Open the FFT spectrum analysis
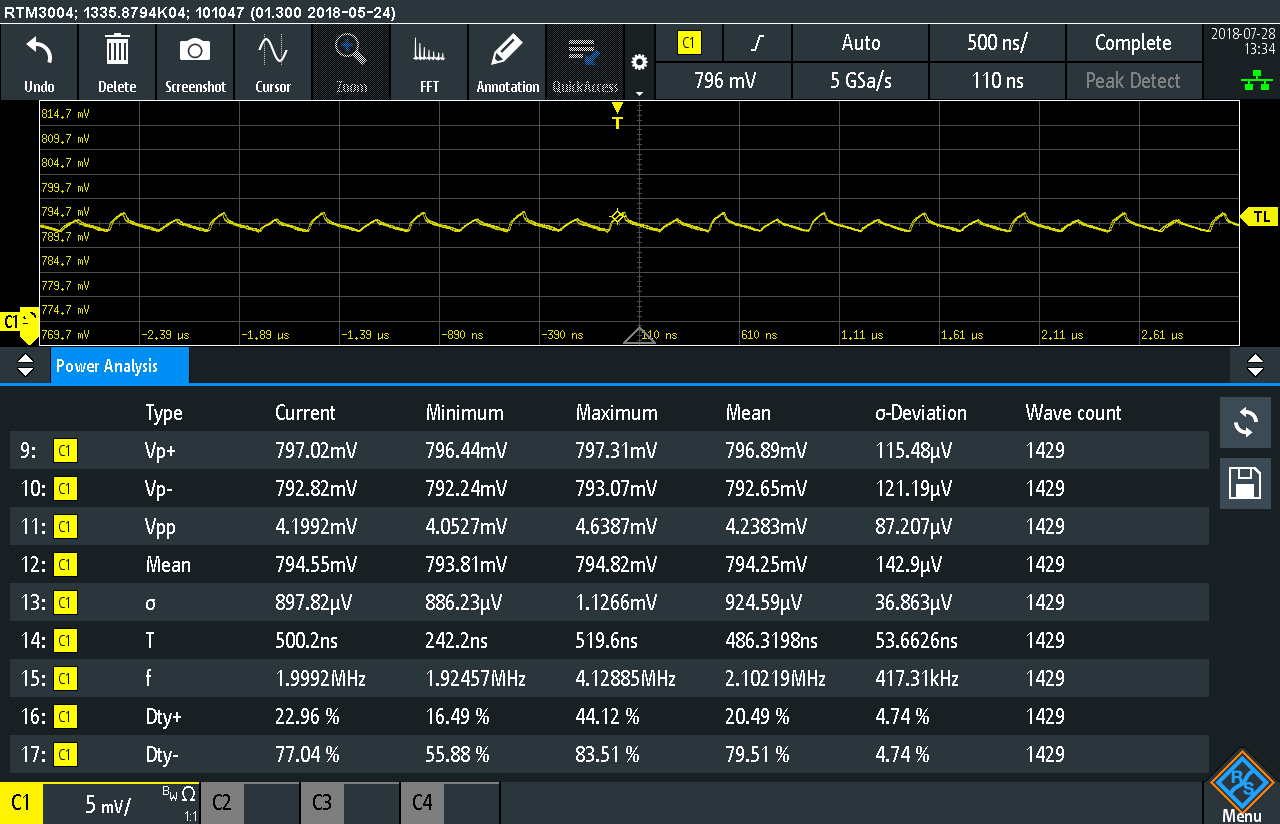The width and height of the screenshot is (1280, 824). pyautogui.click(x=429, y=51)
